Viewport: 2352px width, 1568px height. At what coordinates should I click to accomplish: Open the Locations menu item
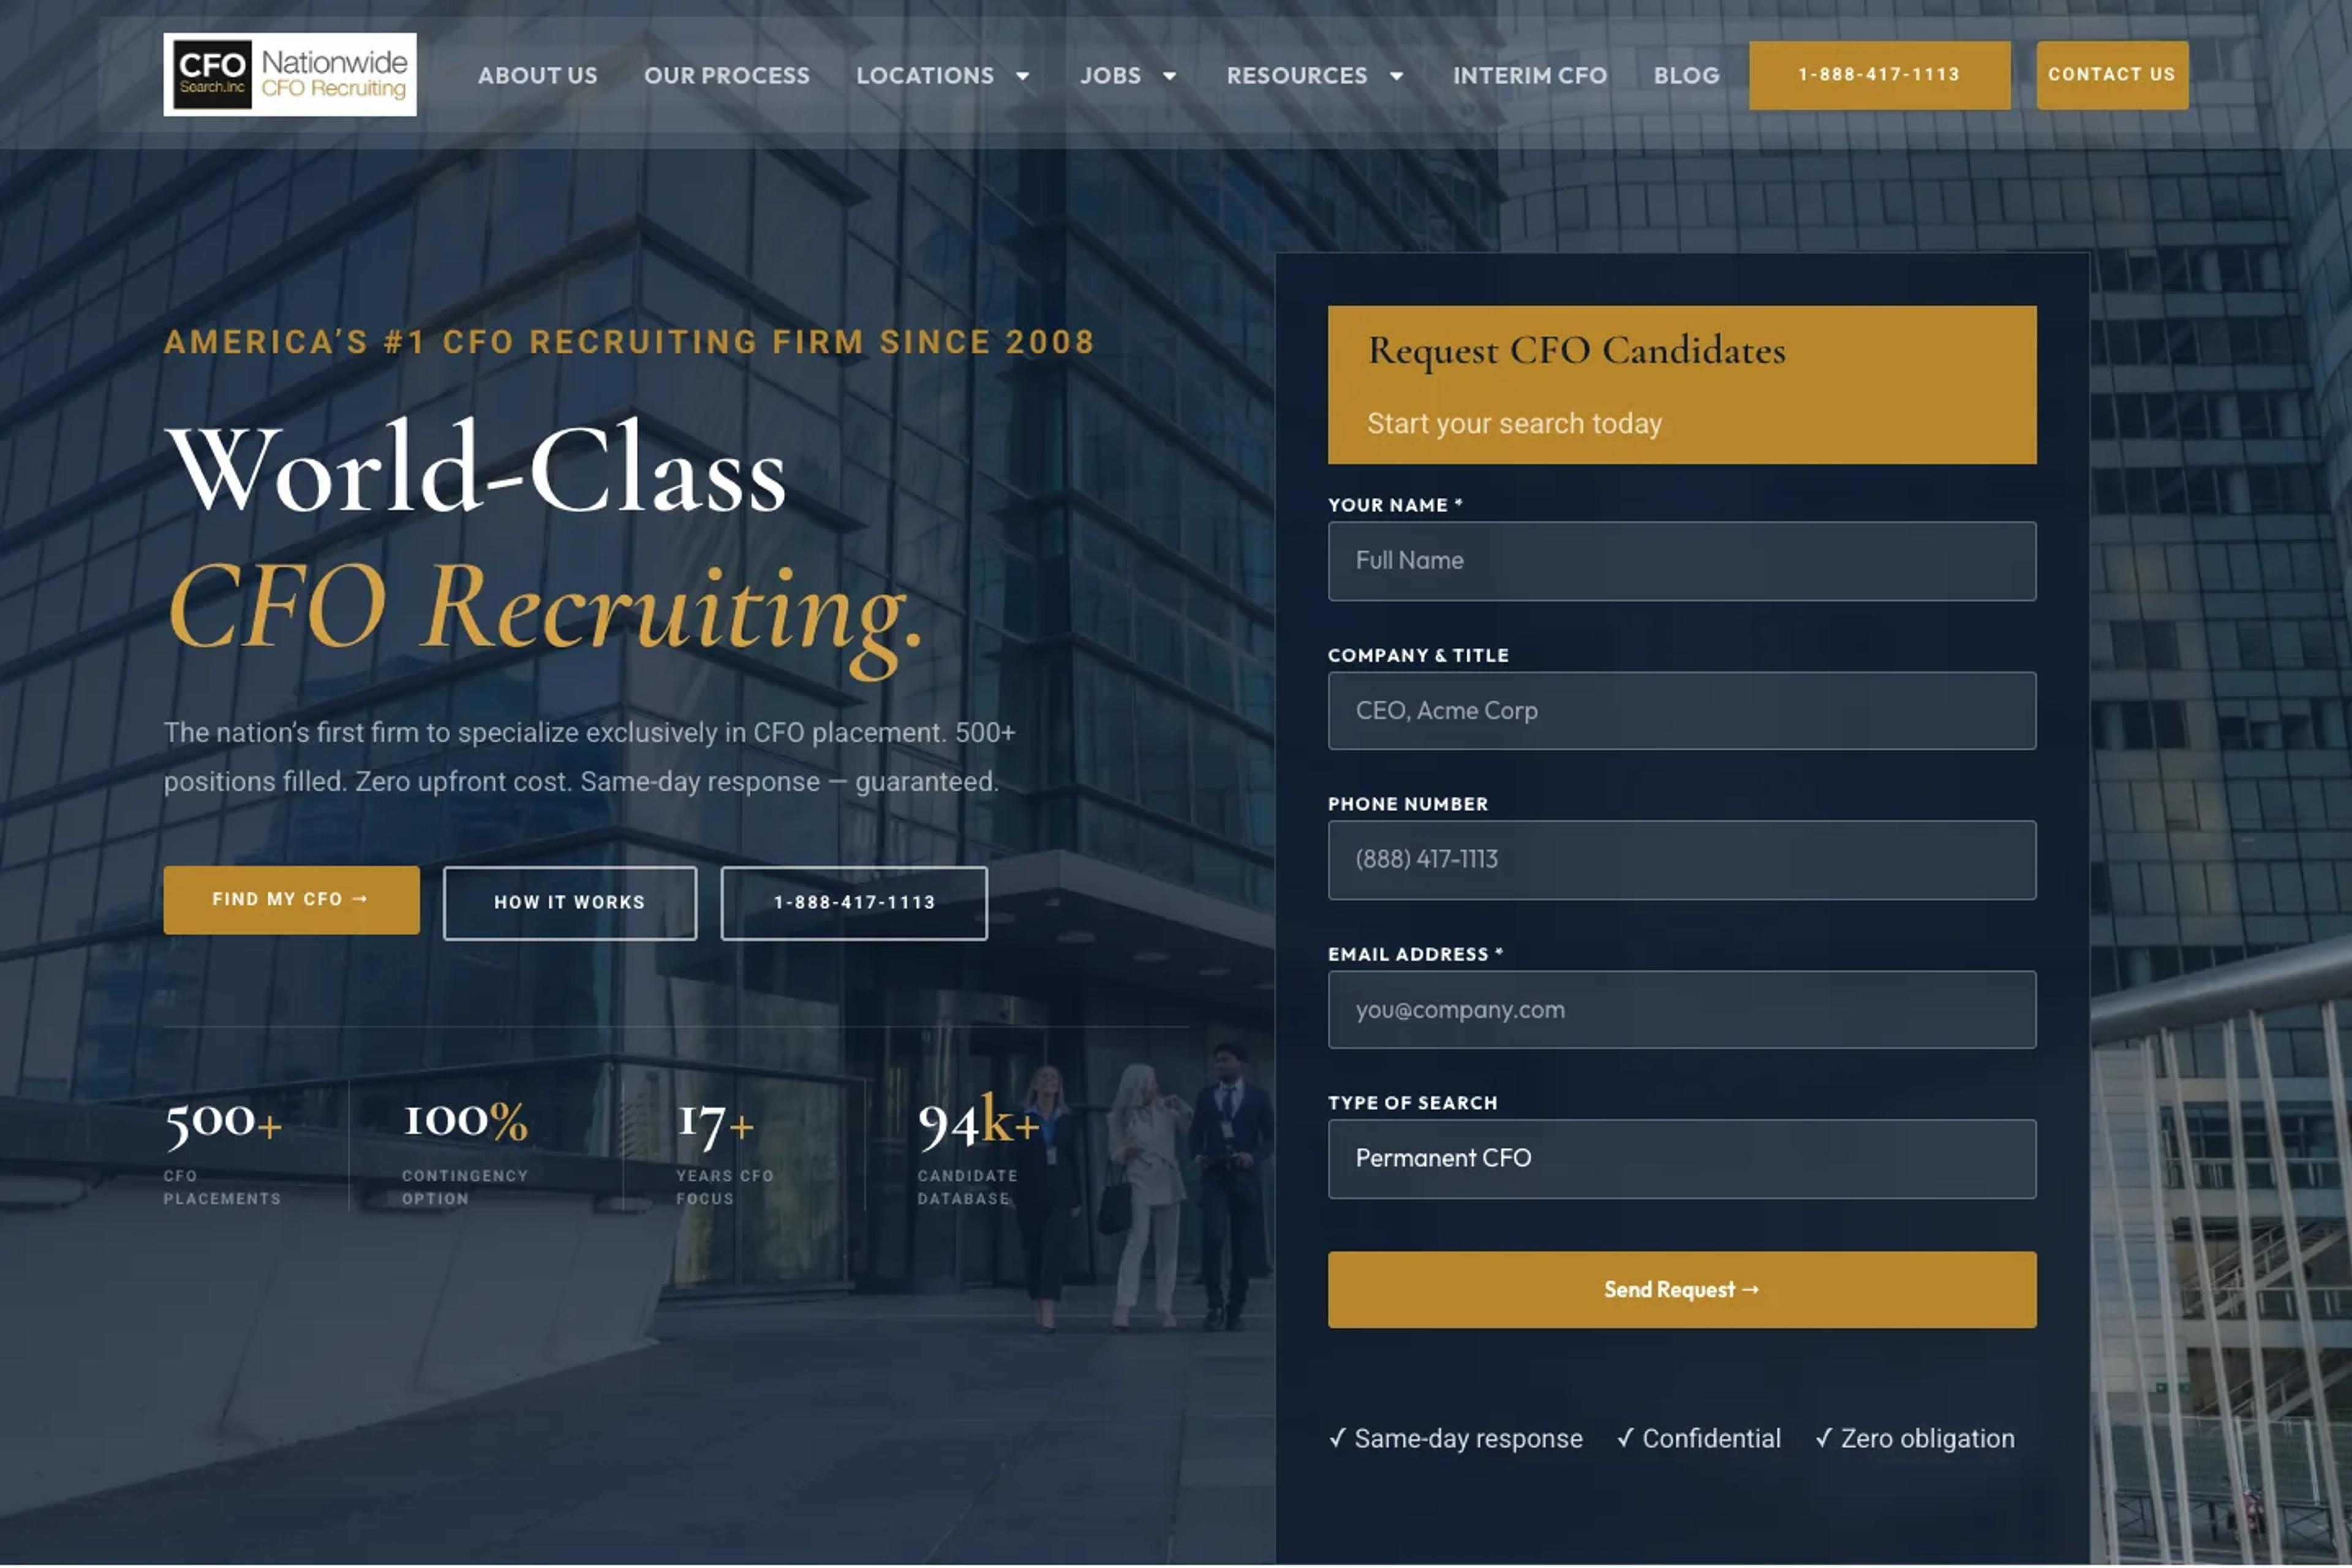[925, 76]
